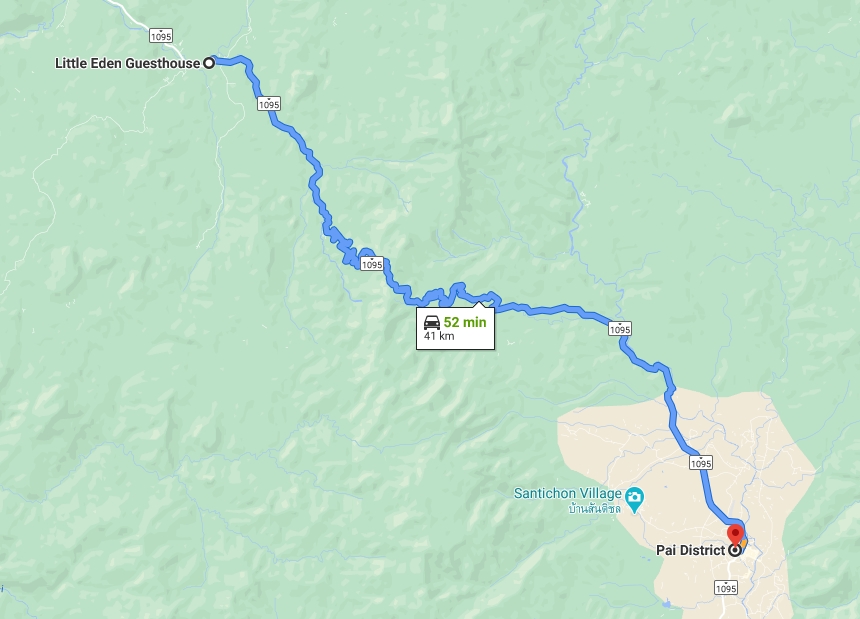Click the white route summary popup box
The image size is (860, 619).
coord(455,328)
